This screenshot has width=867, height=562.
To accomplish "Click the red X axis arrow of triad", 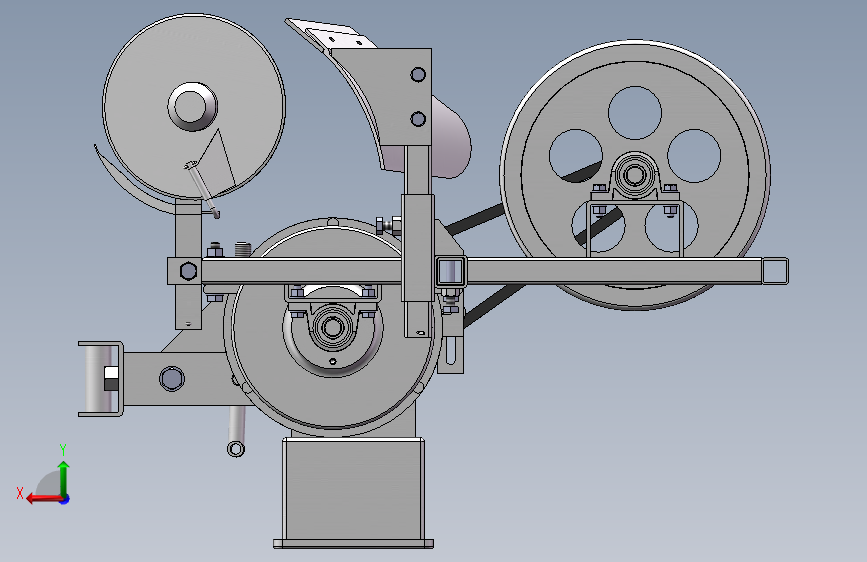I will point(43,499).
